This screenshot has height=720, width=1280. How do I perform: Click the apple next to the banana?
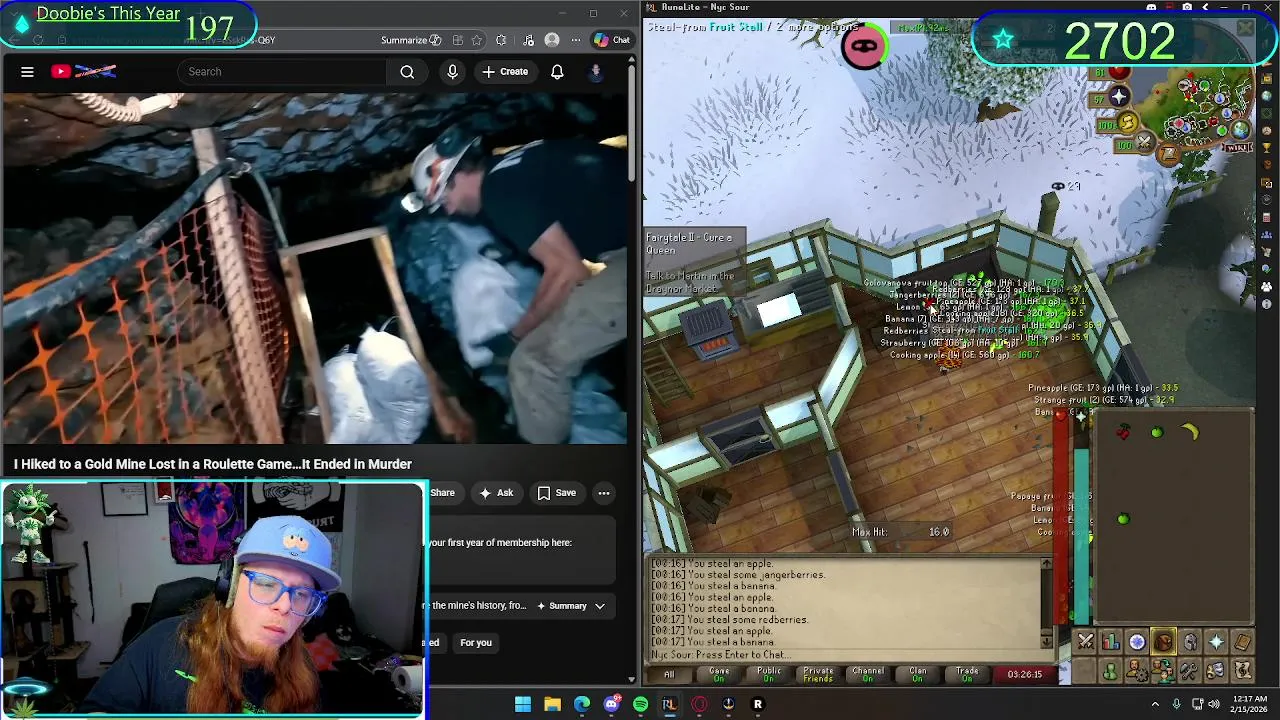tap(1157, 432)
